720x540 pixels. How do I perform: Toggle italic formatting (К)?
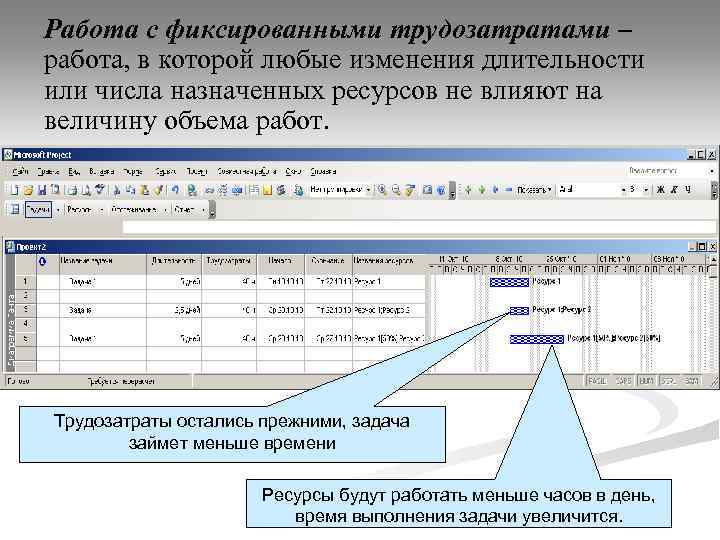[x=674, y=189]
